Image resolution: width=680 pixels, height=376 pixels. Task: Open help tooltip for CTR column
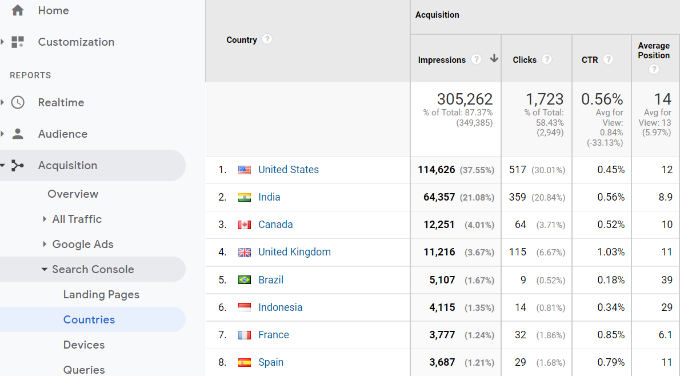click(x=608, y=59)
